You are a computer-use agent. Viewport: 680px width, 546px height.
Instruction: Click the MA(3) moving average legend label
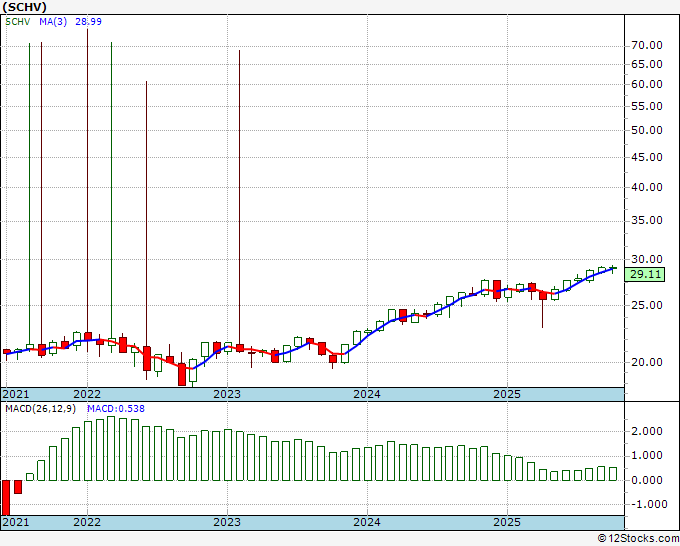(53, 21)
